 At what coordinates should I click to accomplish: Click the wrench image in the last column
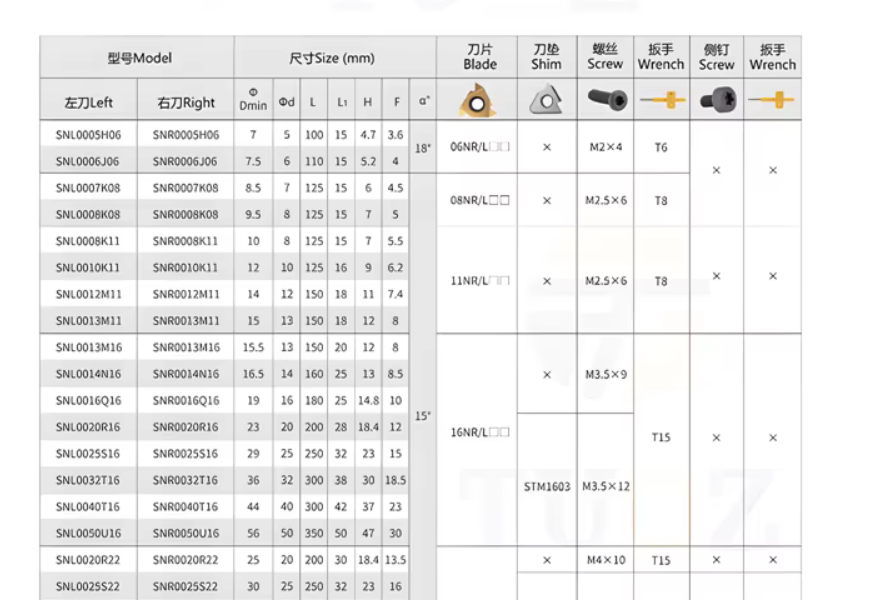tap(772, 100)
